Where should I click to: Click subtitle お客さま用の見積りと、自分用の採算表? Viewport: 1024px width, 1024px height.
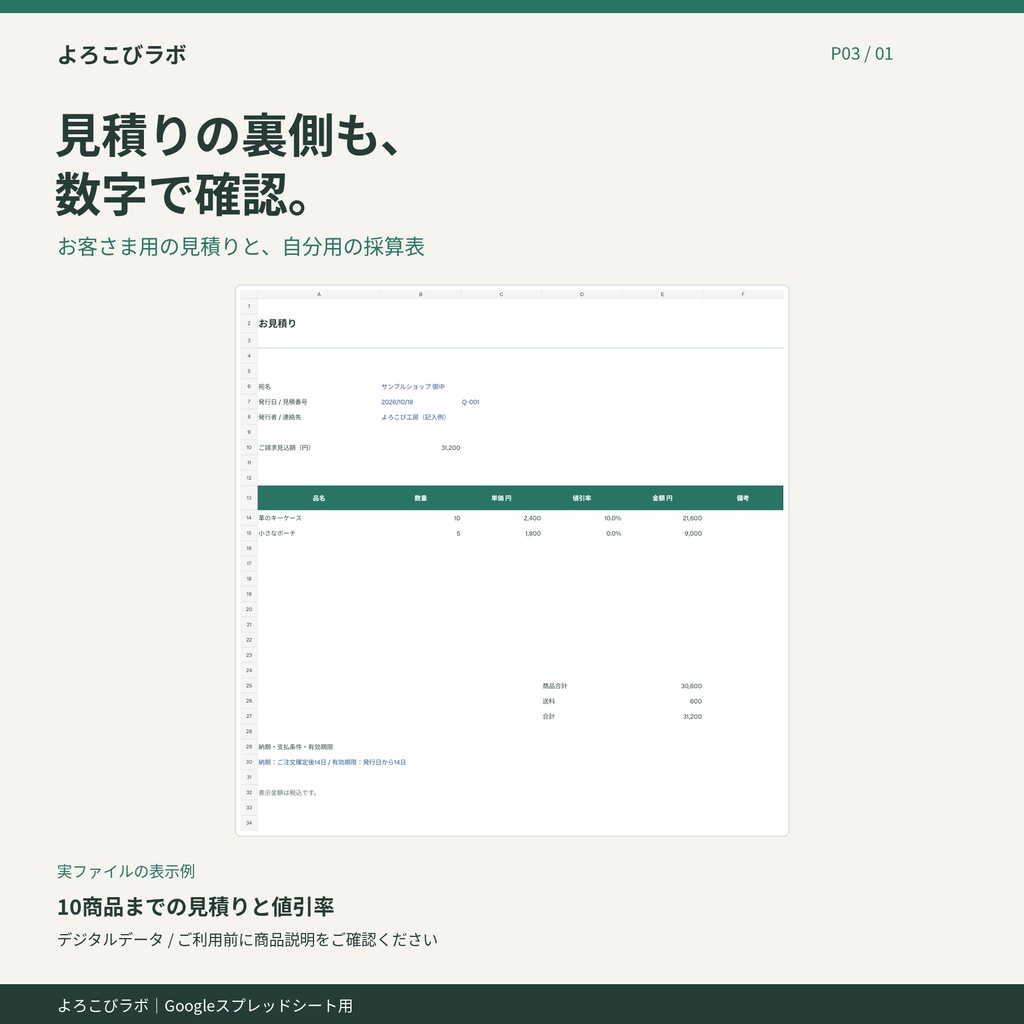pyautogui.click(x=241, y=246)
